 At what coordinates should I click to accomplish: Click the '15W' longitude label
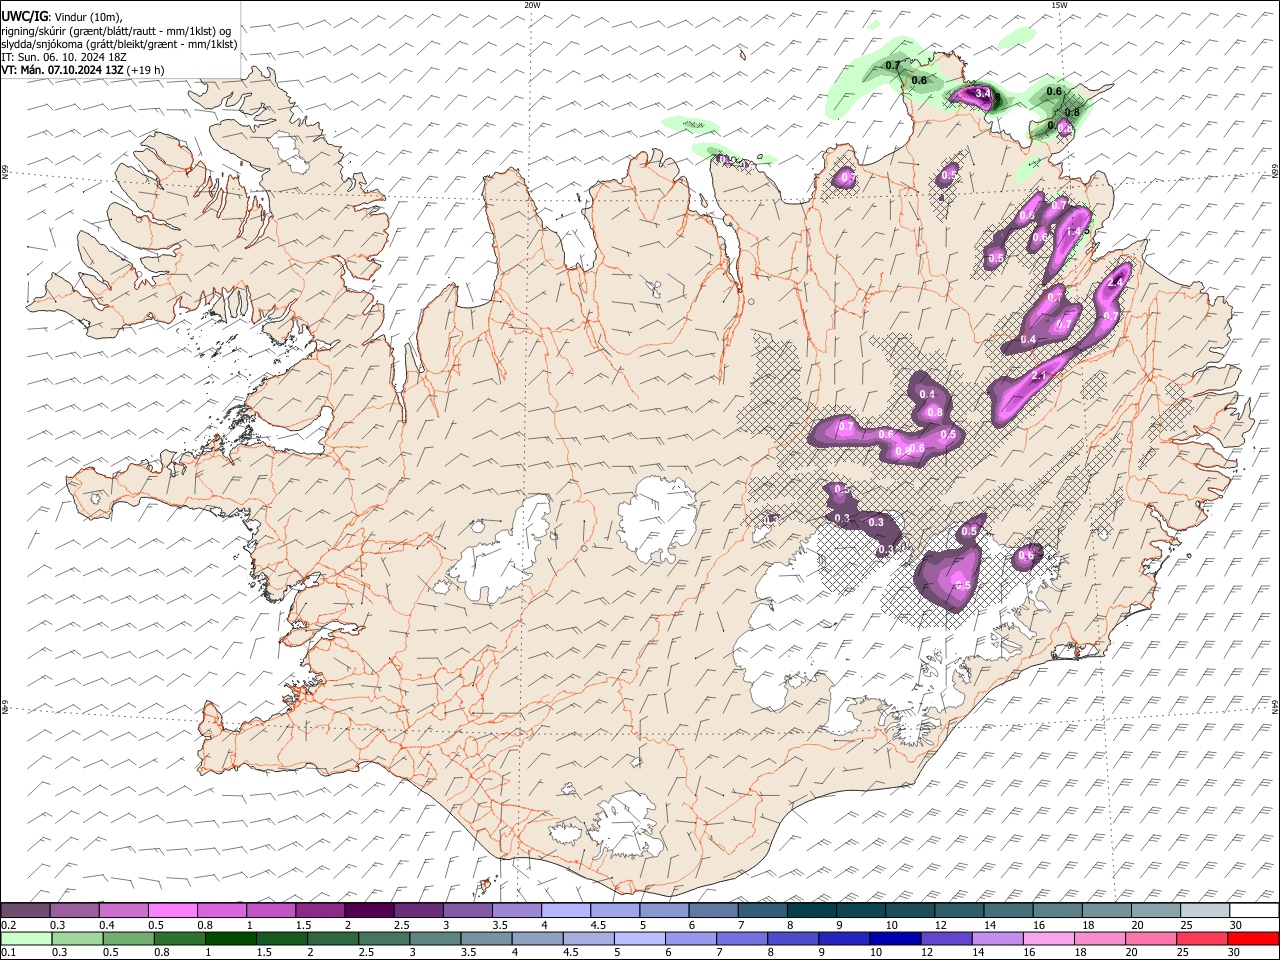(1058, 5)
